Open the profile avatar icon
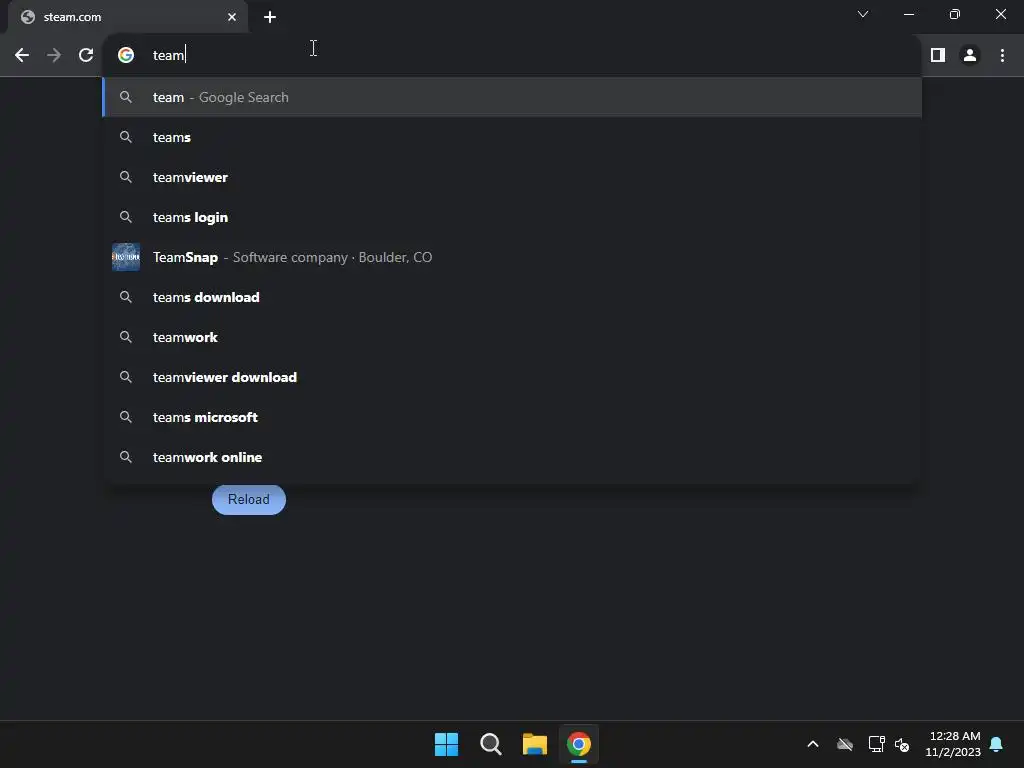 970,56
